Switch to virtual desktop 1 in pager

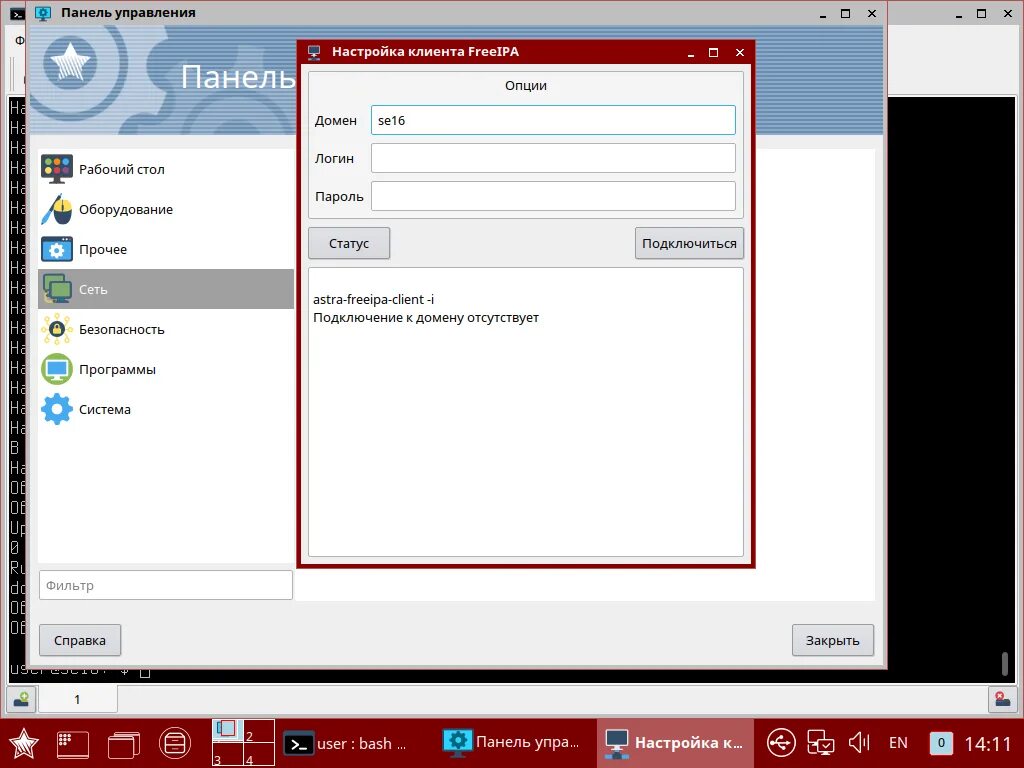227,732
